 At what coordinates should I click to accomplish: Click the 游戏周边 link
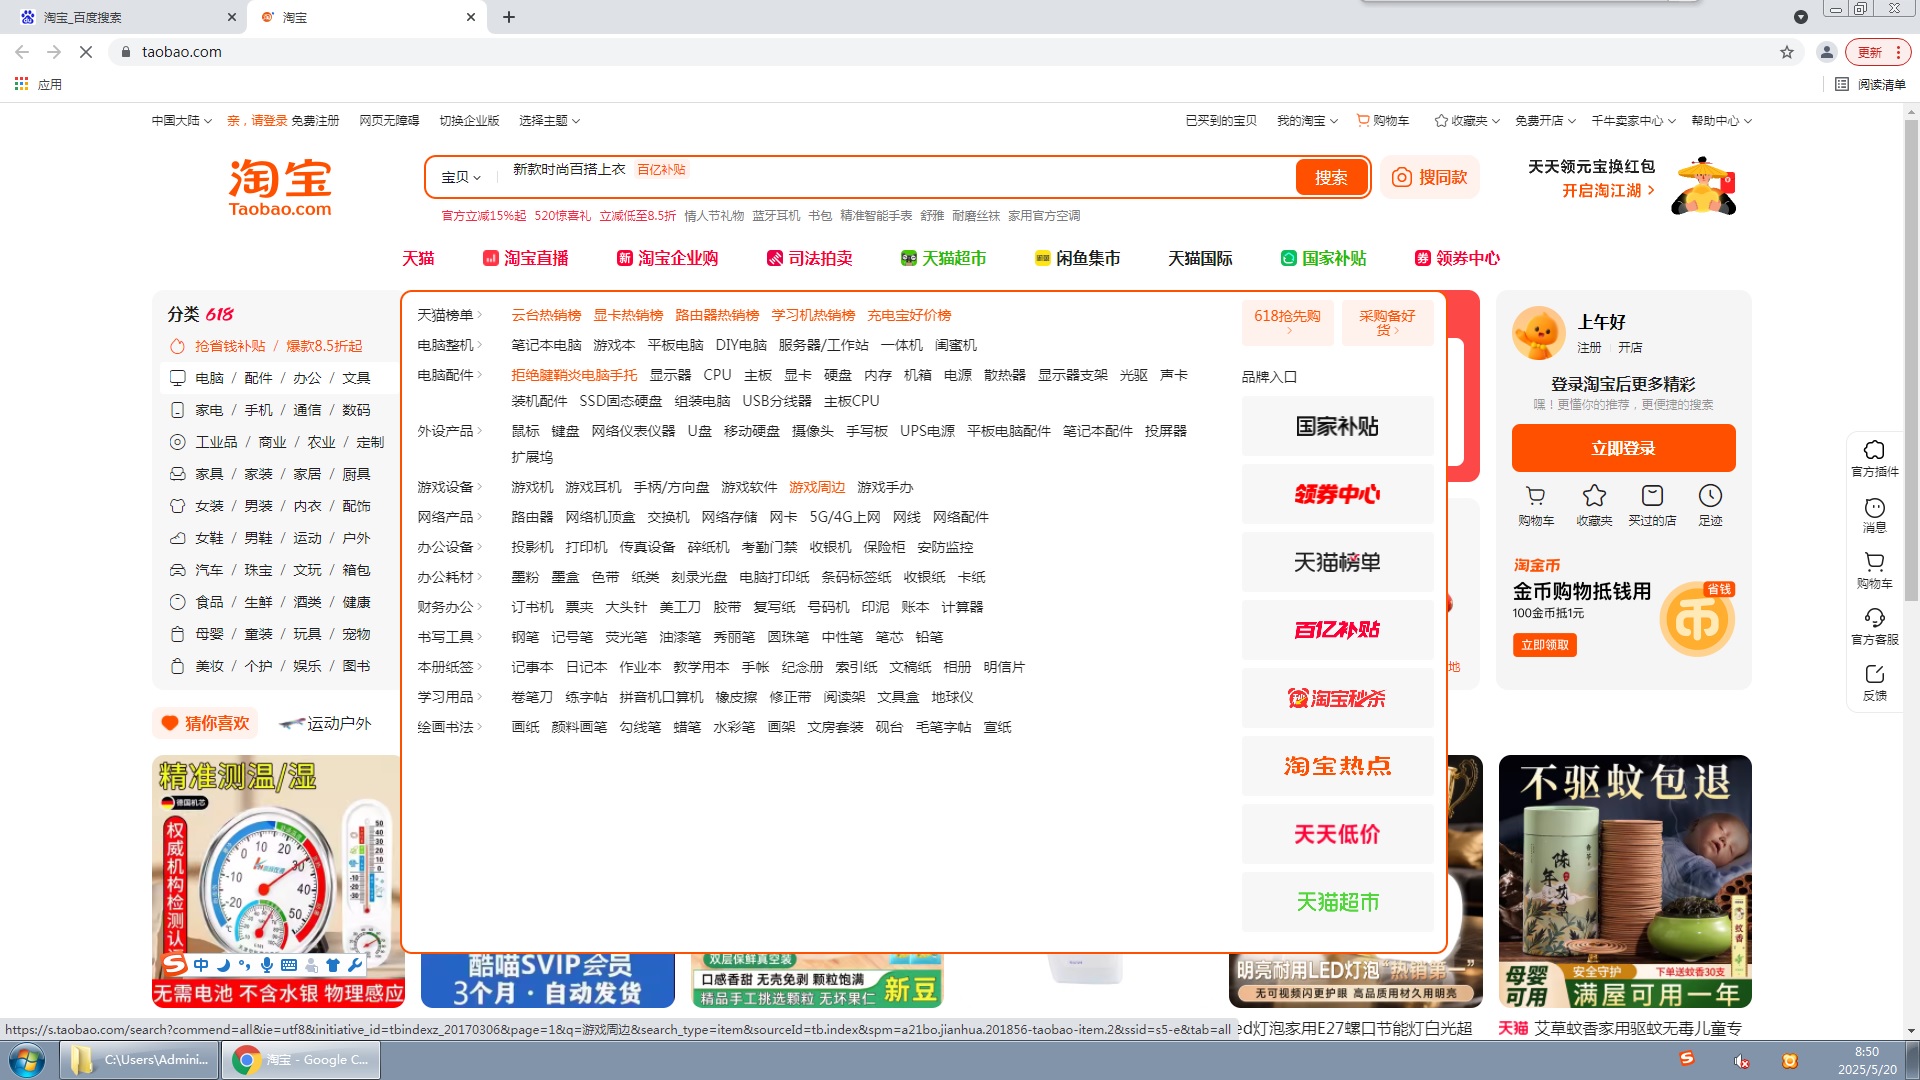[817, 487]
